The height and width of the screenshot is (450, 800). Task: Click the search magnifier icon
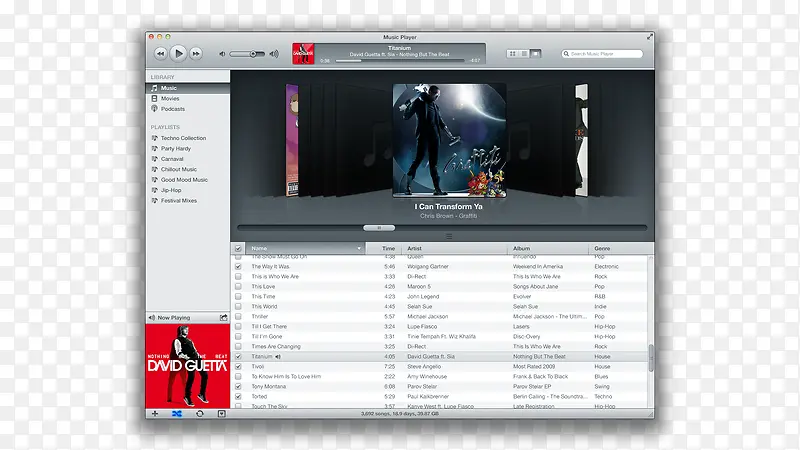pos(566,54)
